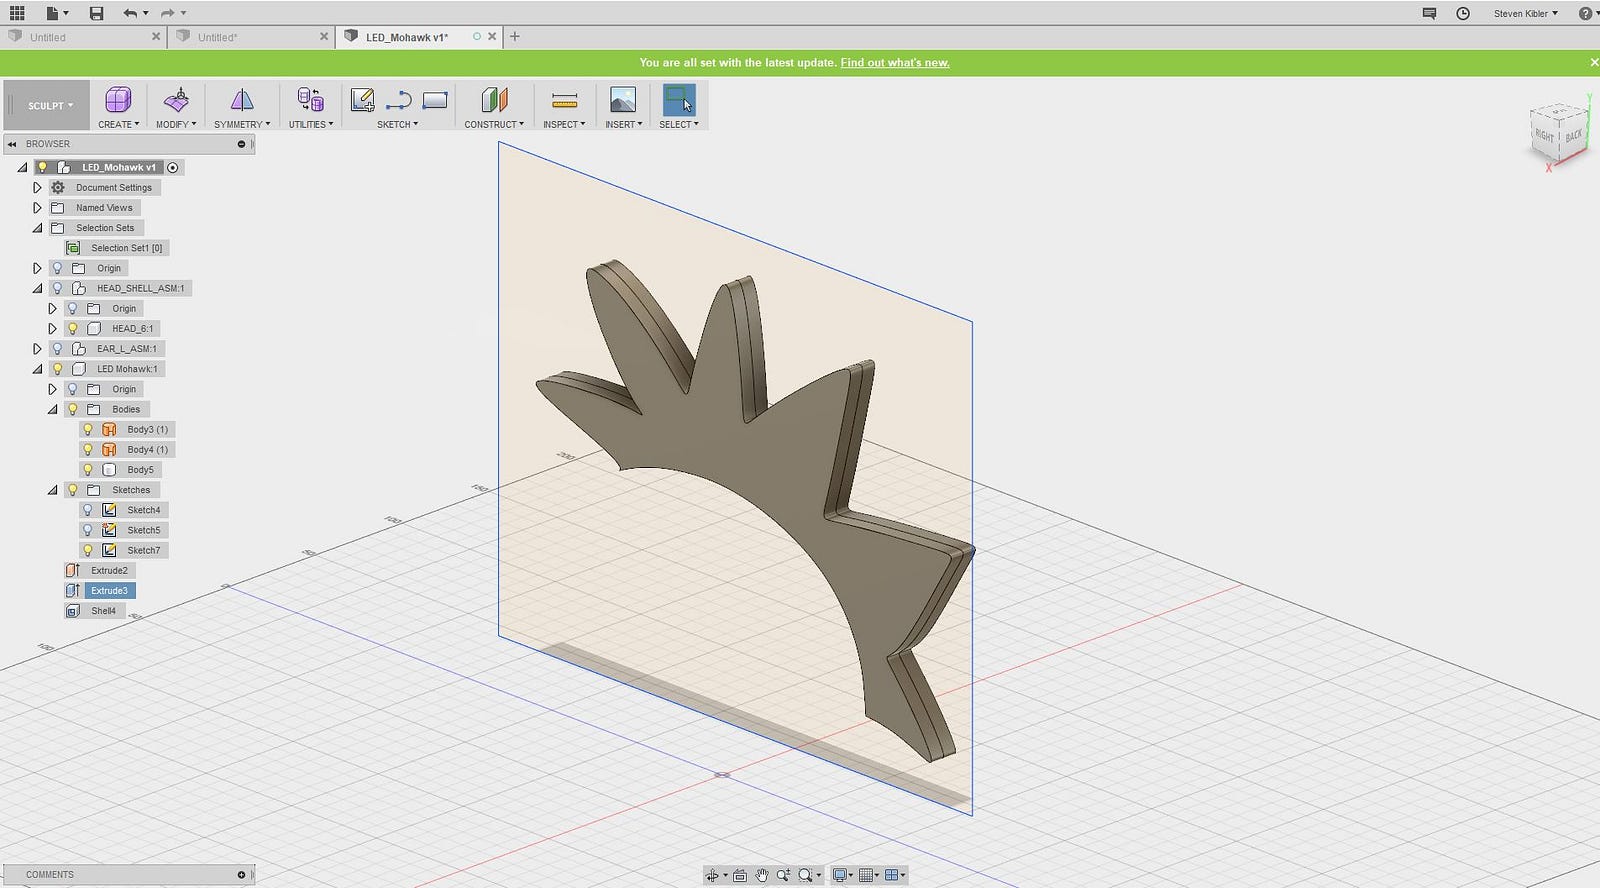The width and height of the screenshot is (1600, 888).
Task: Select the sketch Line tool
Action: point(399,100)
